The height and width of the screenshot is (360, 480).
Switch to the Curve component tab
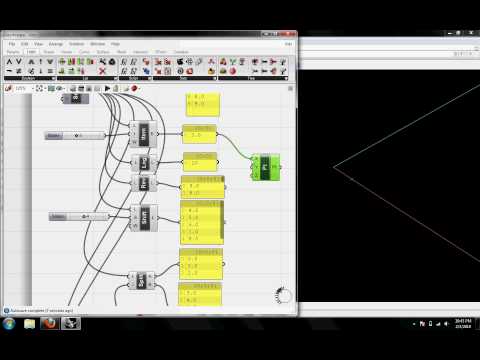click(x=84, y=52)
